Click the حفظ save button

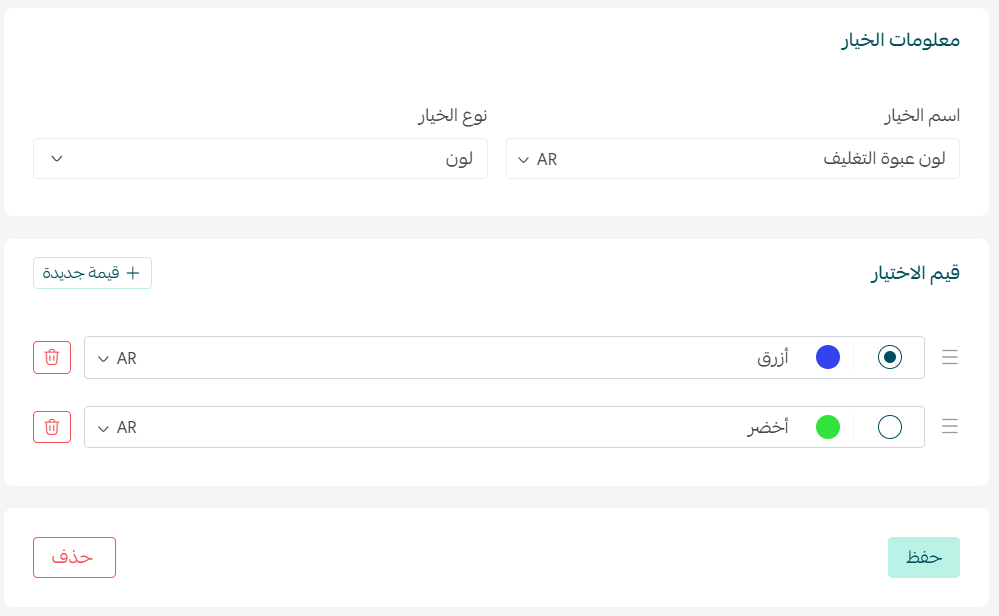923,558
